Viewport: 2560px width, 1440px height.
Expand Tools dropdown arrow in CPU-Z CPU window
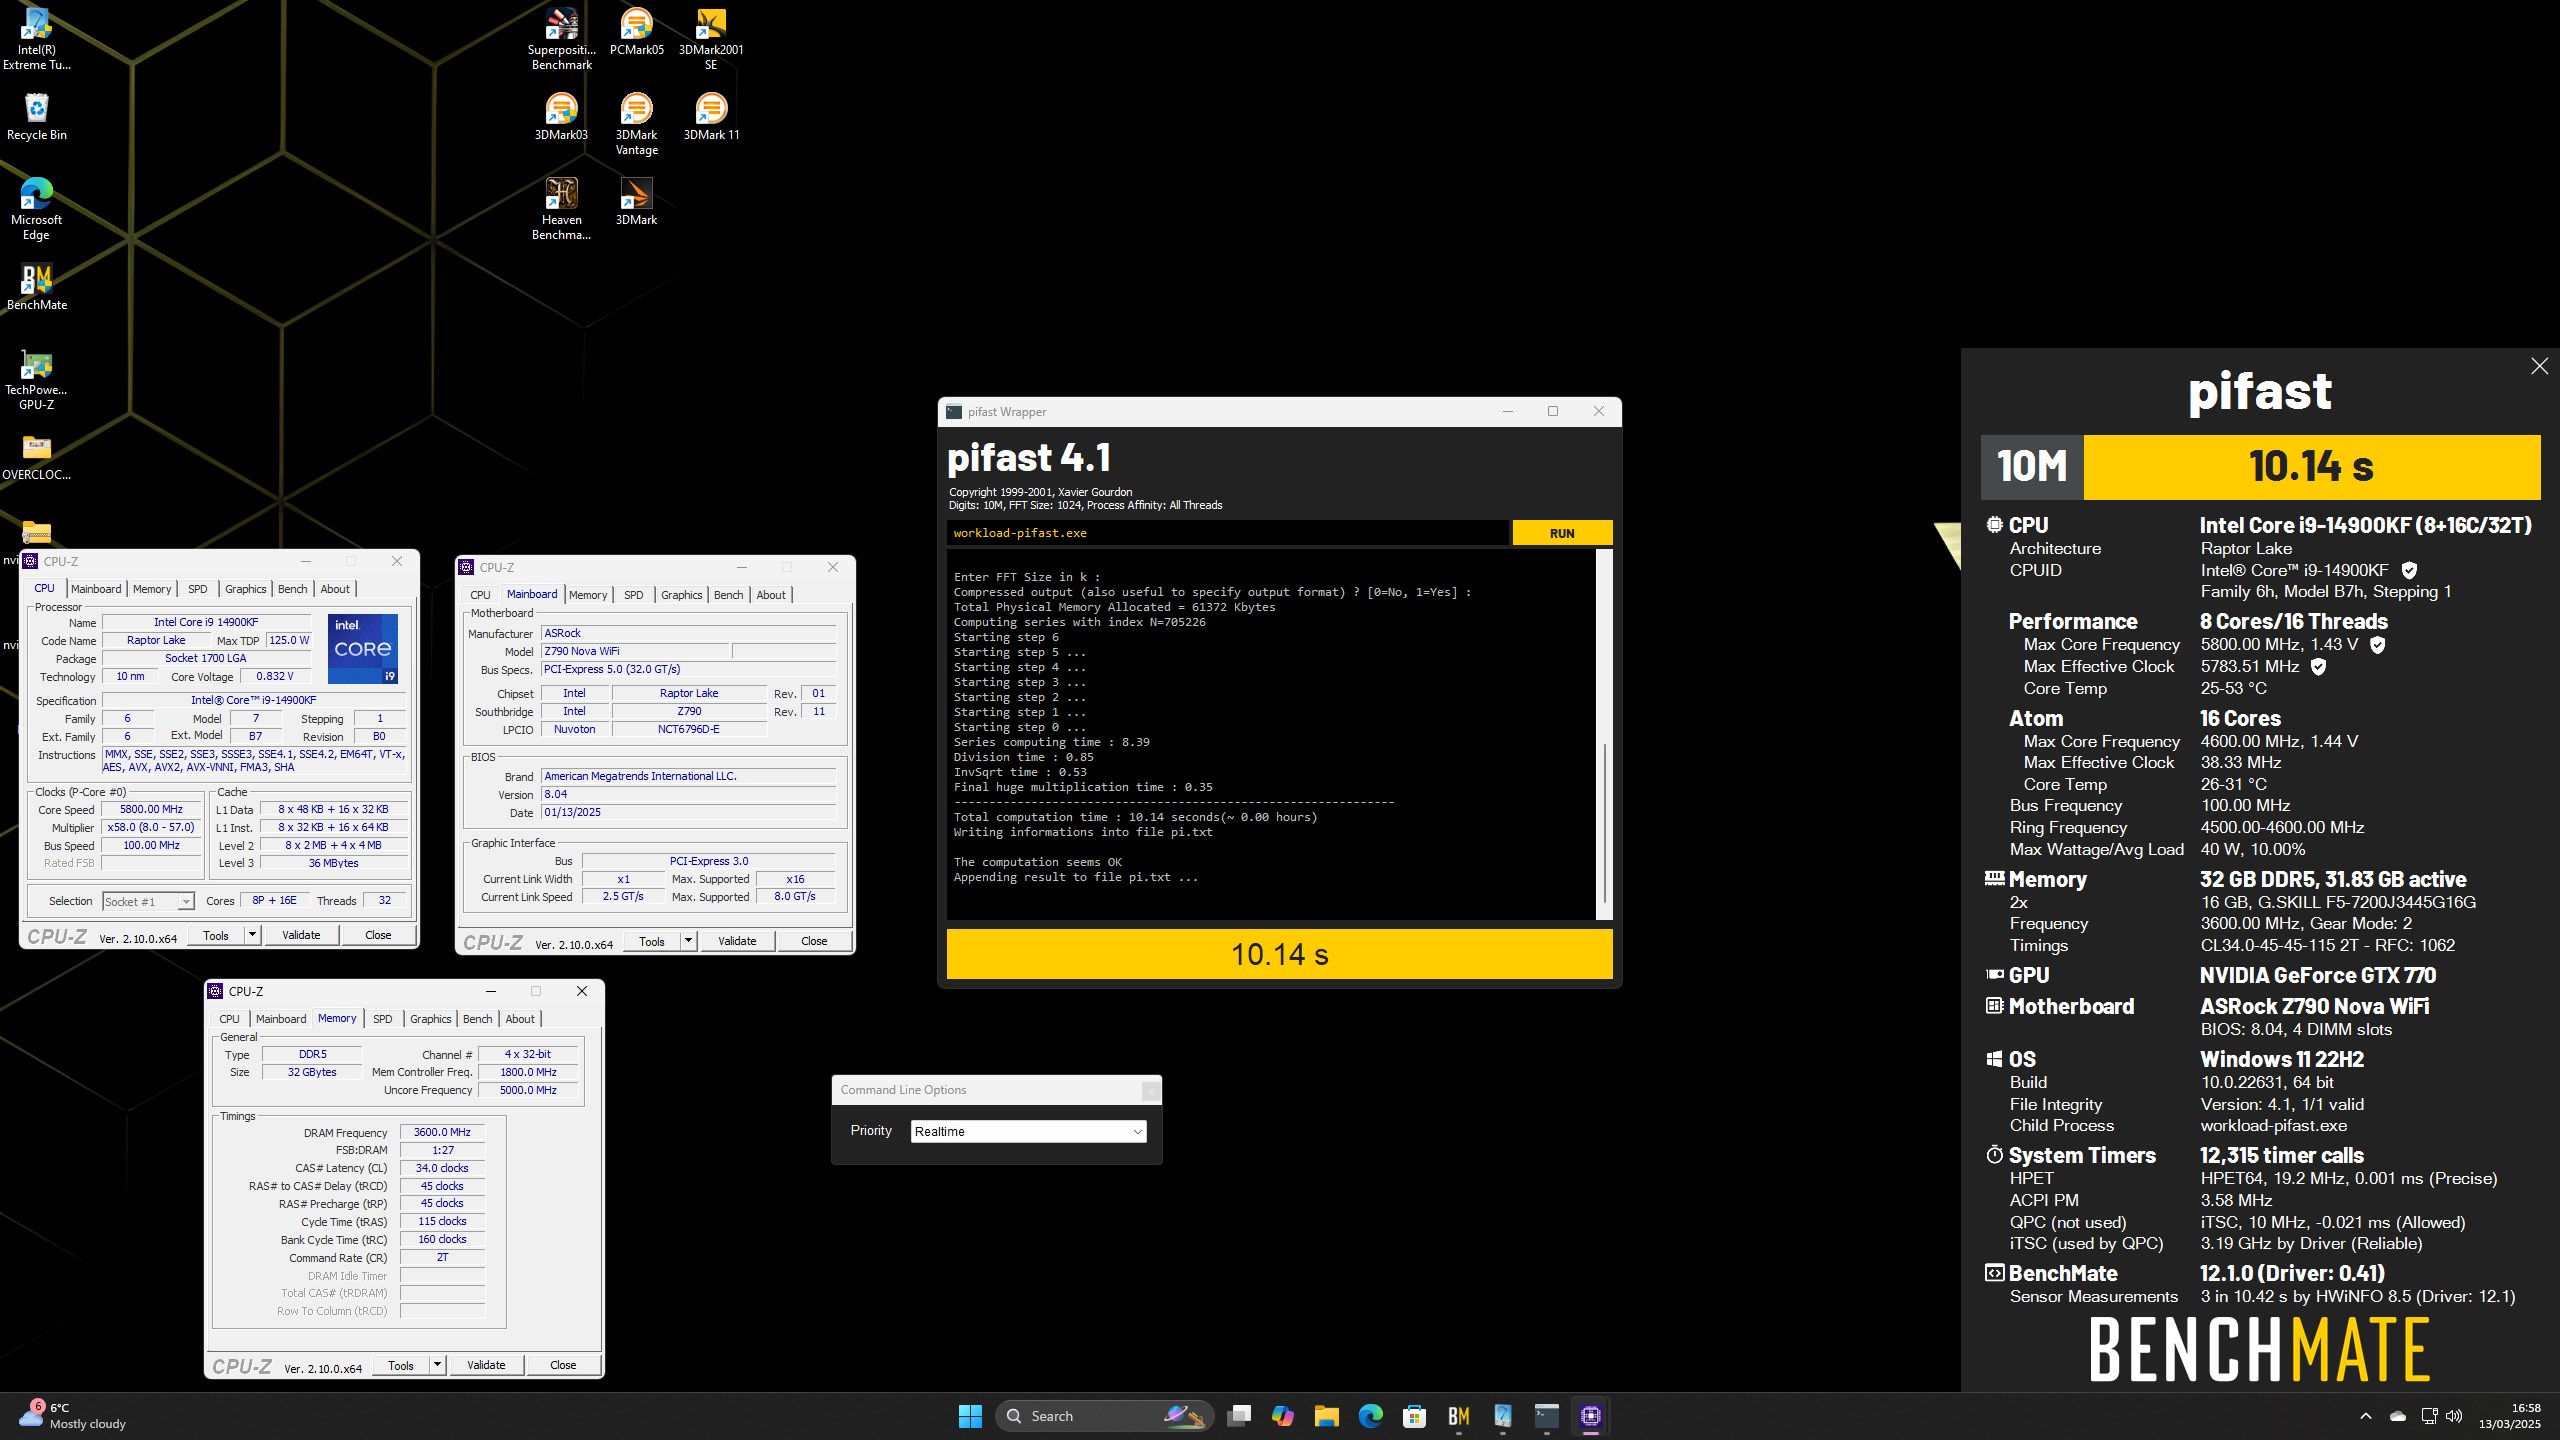(x=252, y=935)
